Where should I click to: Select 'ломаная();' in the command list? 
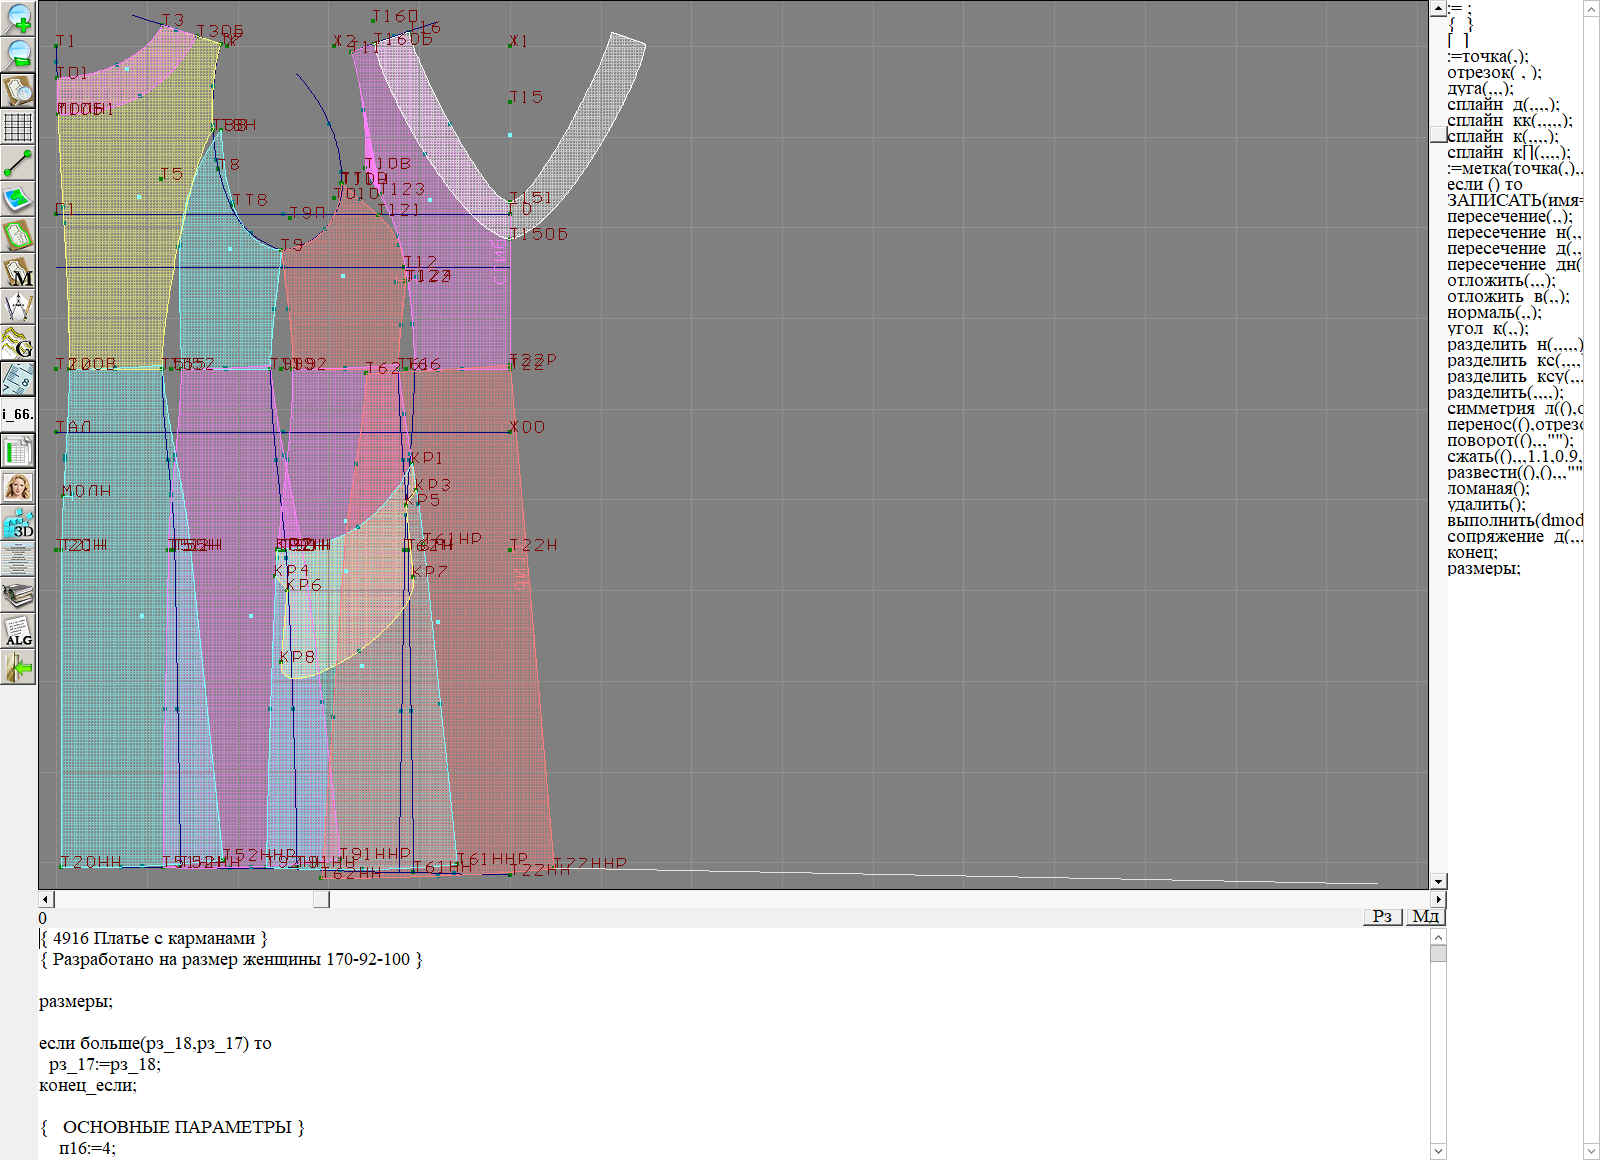coord(1488,489)
